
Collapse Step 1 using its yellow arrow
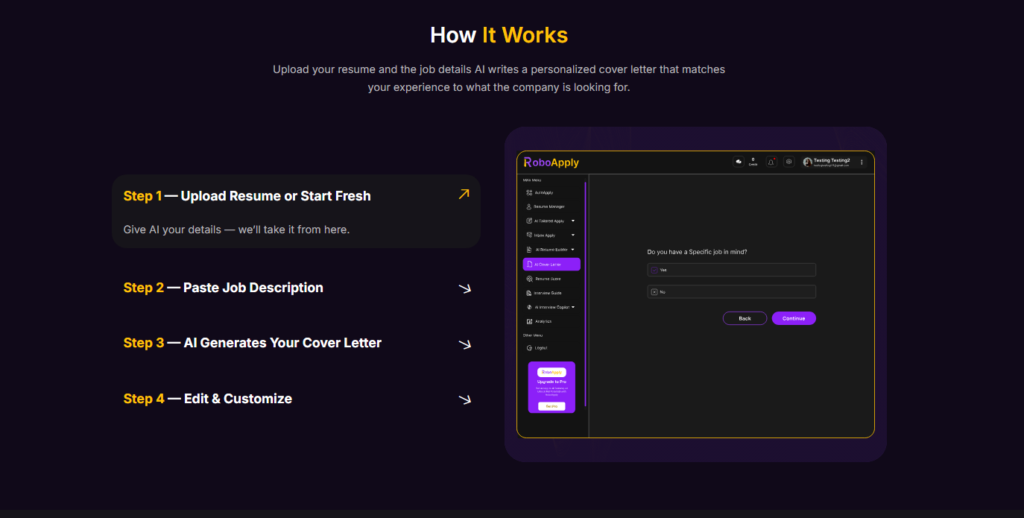coord(463,195)
